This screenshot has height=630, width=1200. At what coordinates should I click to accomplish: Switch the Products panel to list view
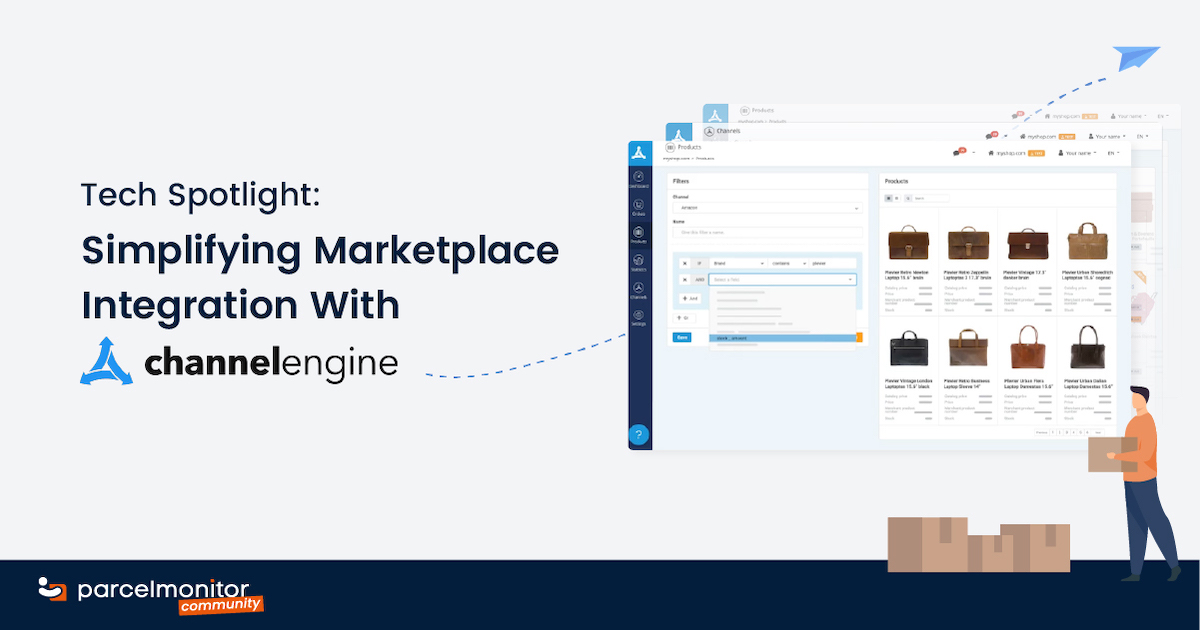897,198
